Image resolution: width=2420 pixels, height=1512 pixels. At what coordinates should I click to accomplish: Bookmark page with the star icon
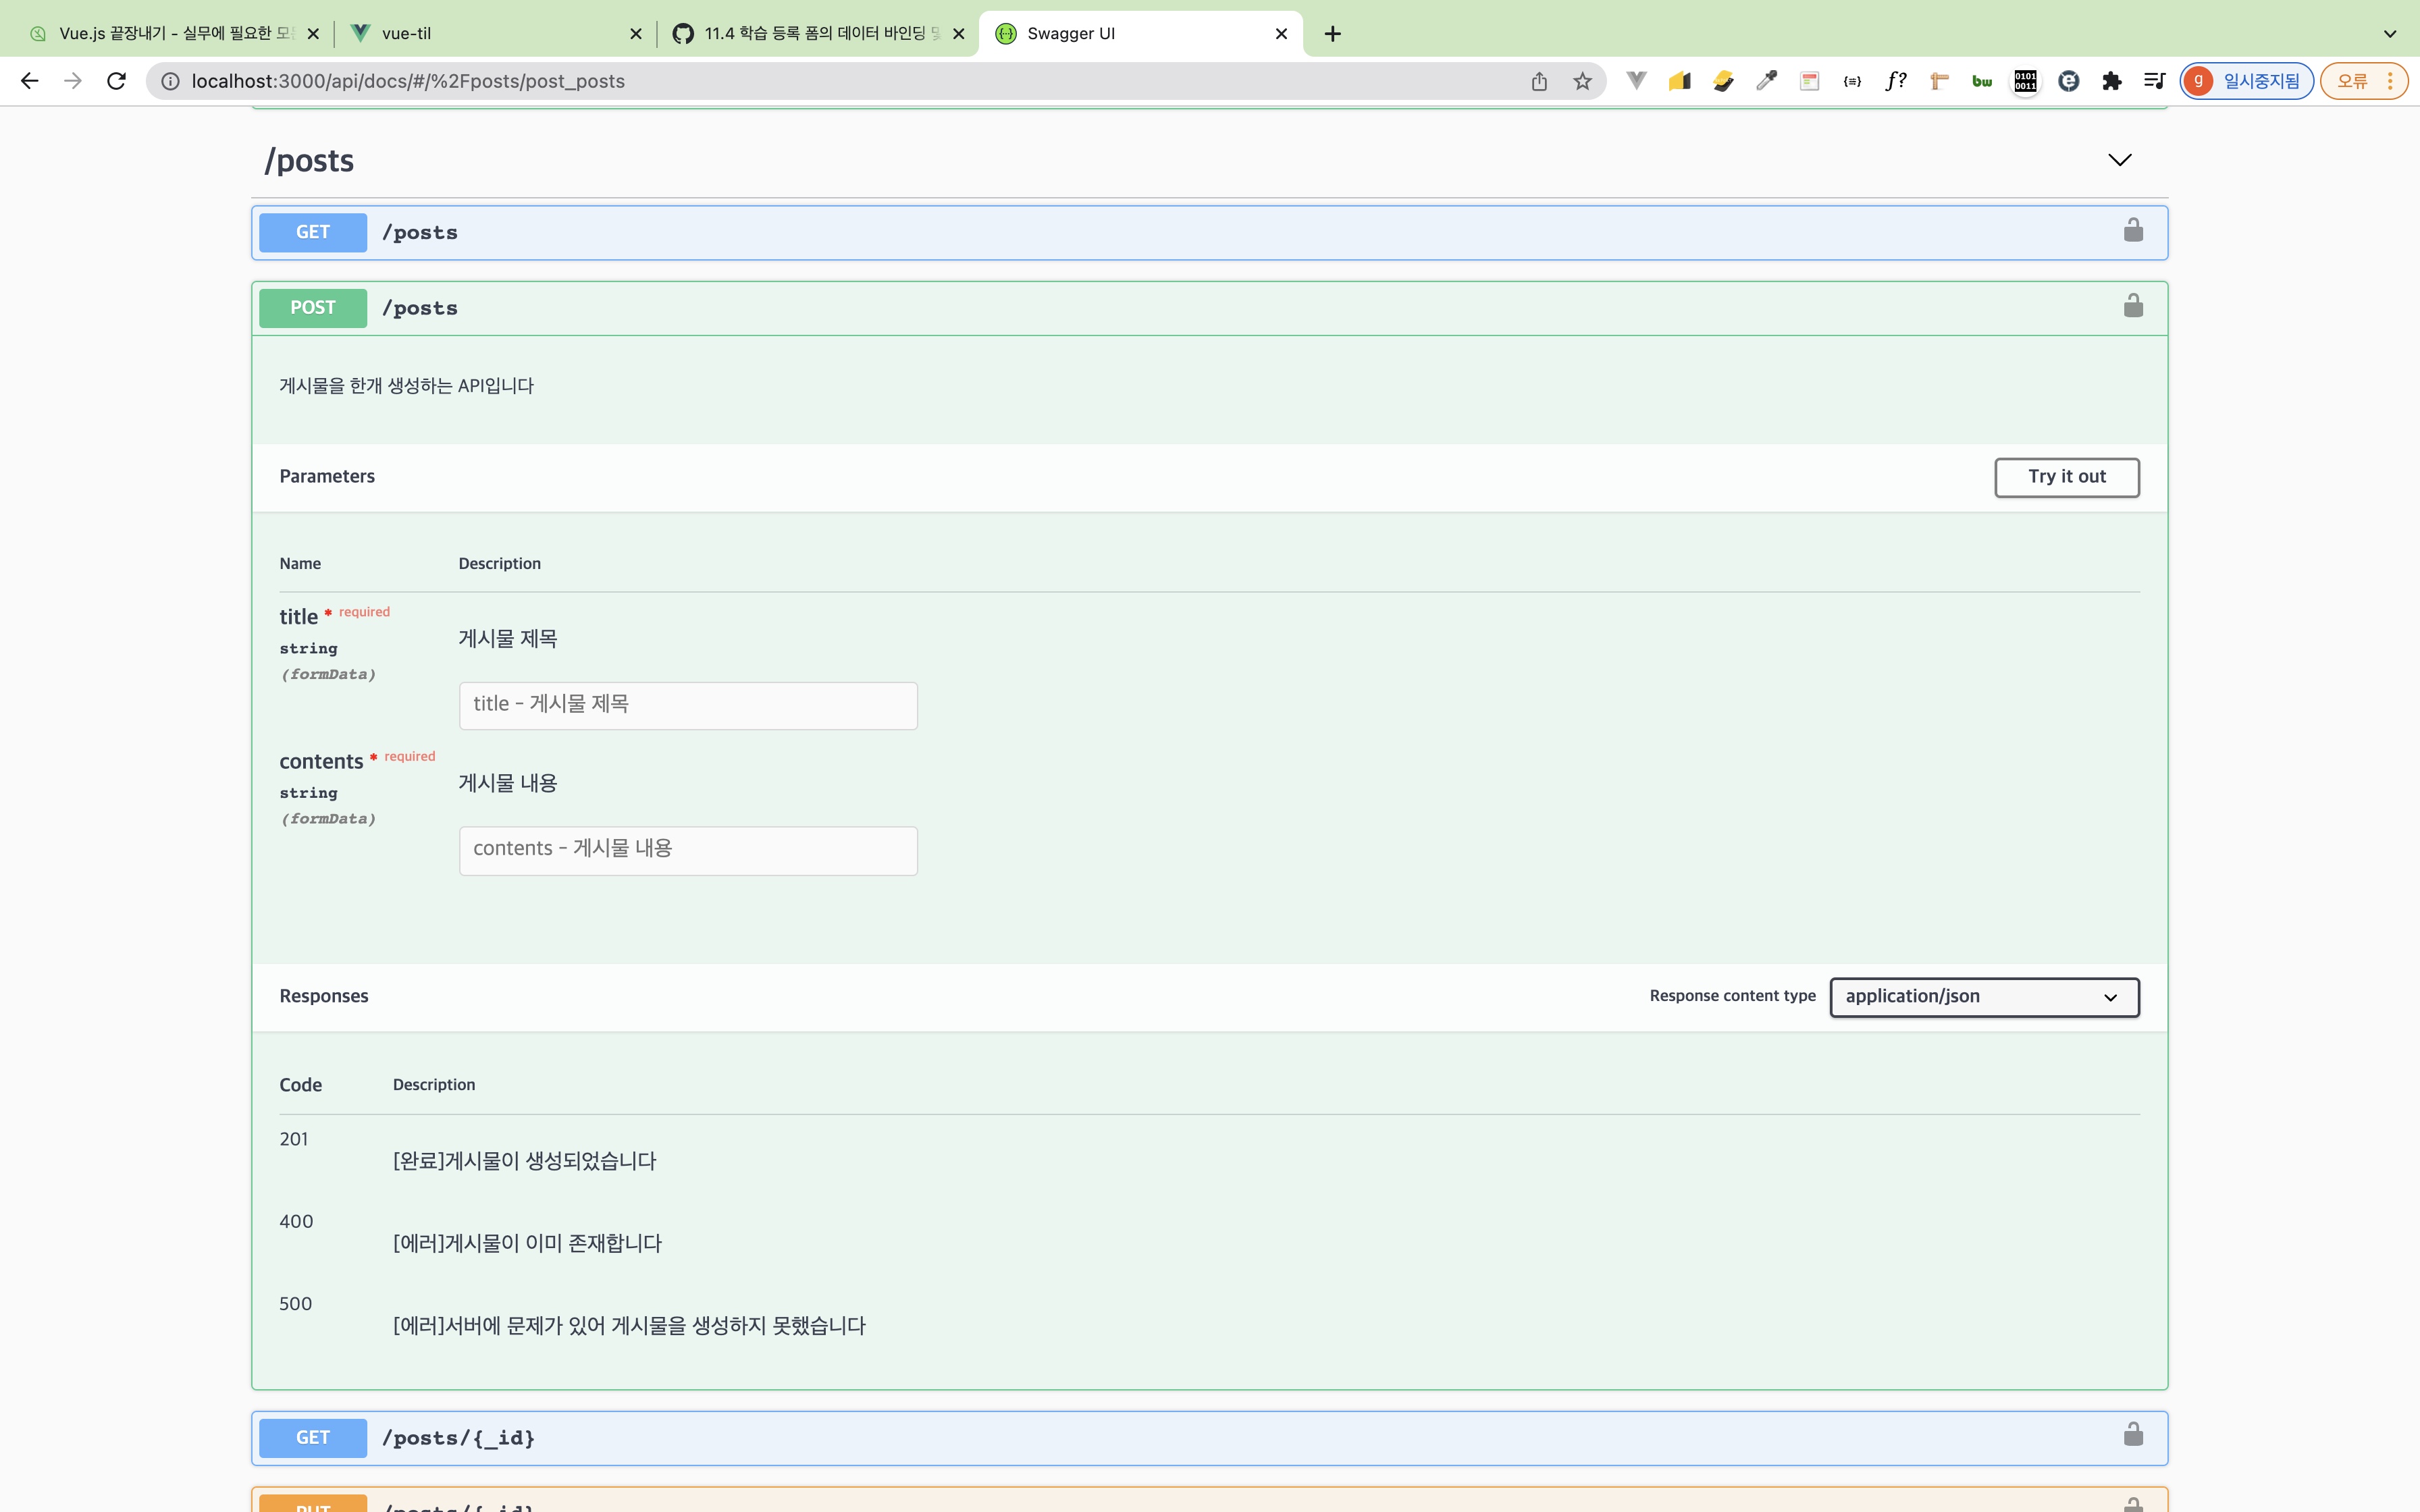pyautogui.click(x=1582, y=81)
